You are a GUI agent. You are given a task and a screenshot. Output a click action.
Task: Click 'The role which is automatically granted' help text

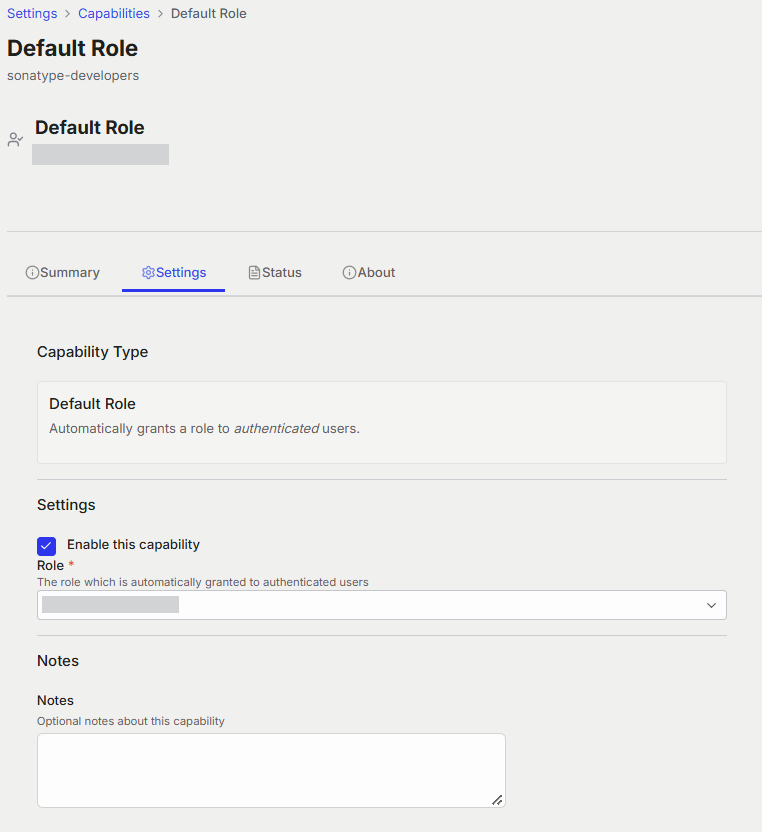(x=203, y=582)
